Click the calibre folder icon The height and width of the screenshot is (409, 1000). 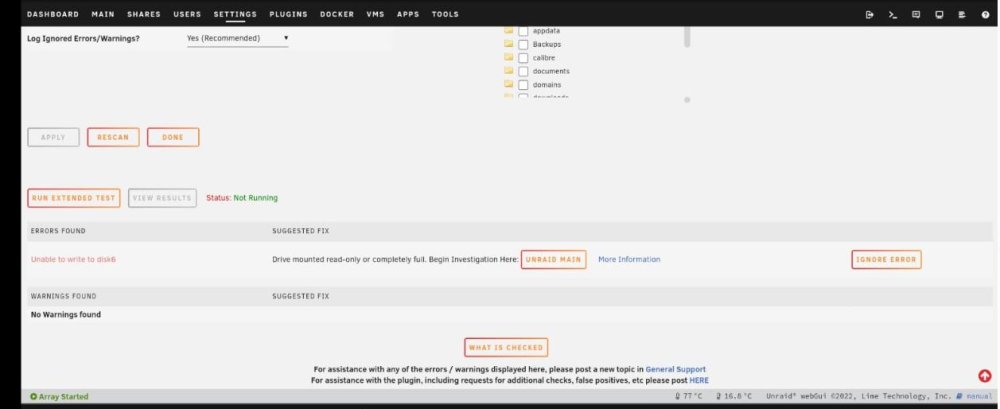click(509, 57)
